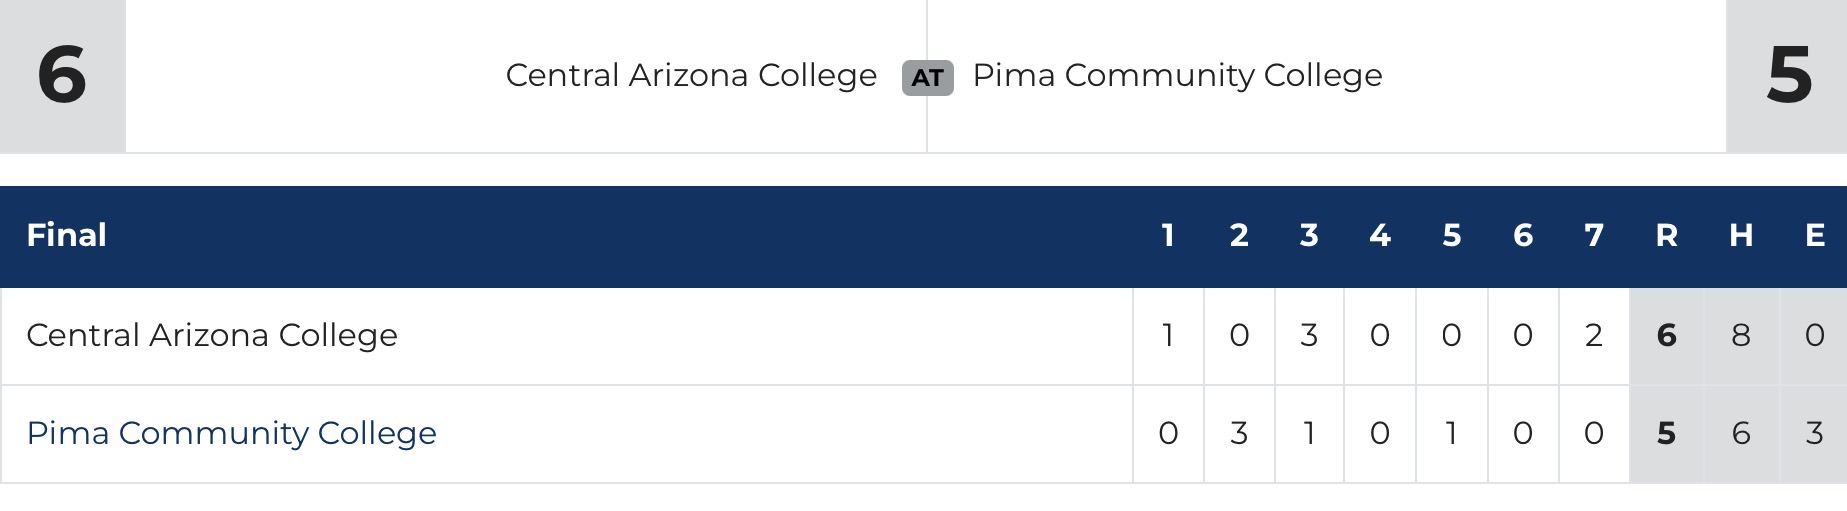The width and height of the screenshot is (1847, 511).
Task: Click Central Arizona's total hits cell
Action: tap(1741, 335)
